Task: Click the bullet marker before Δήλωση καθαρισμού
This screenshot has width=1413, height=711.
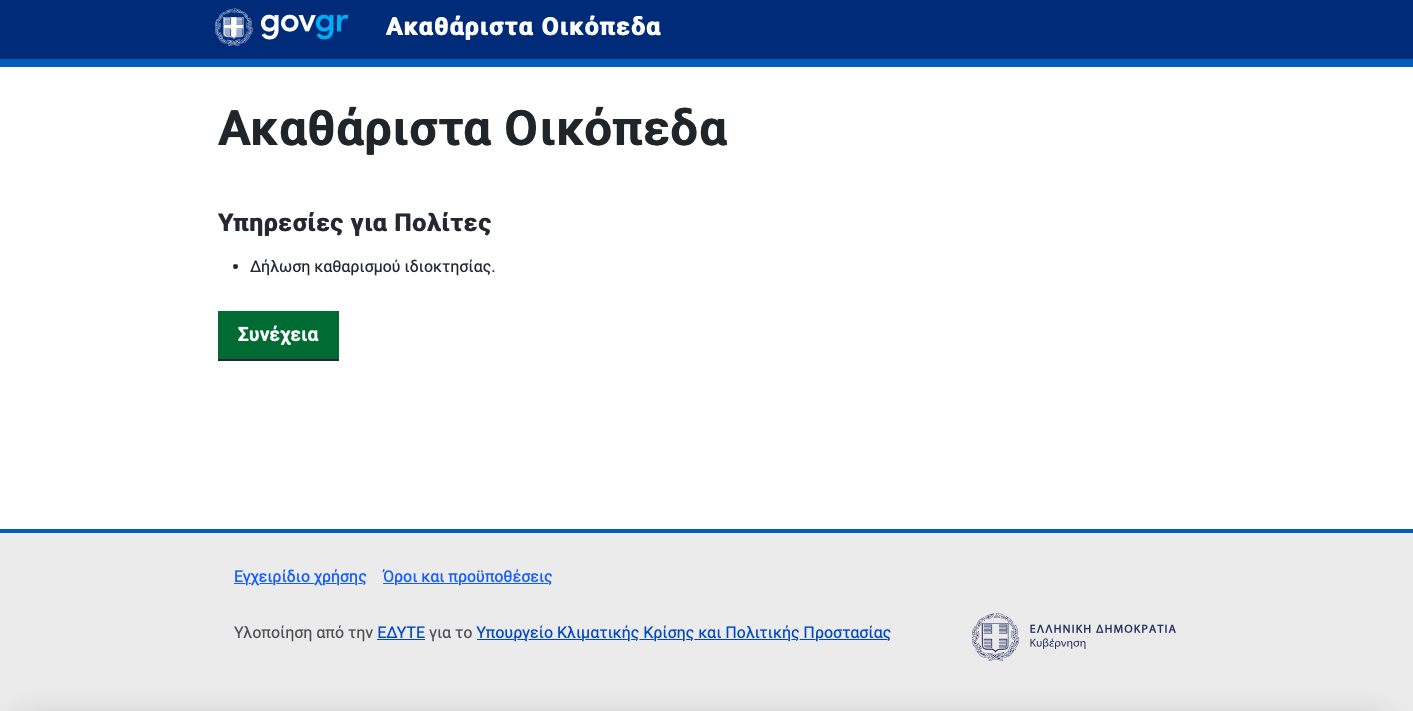Action: [236, 267]
